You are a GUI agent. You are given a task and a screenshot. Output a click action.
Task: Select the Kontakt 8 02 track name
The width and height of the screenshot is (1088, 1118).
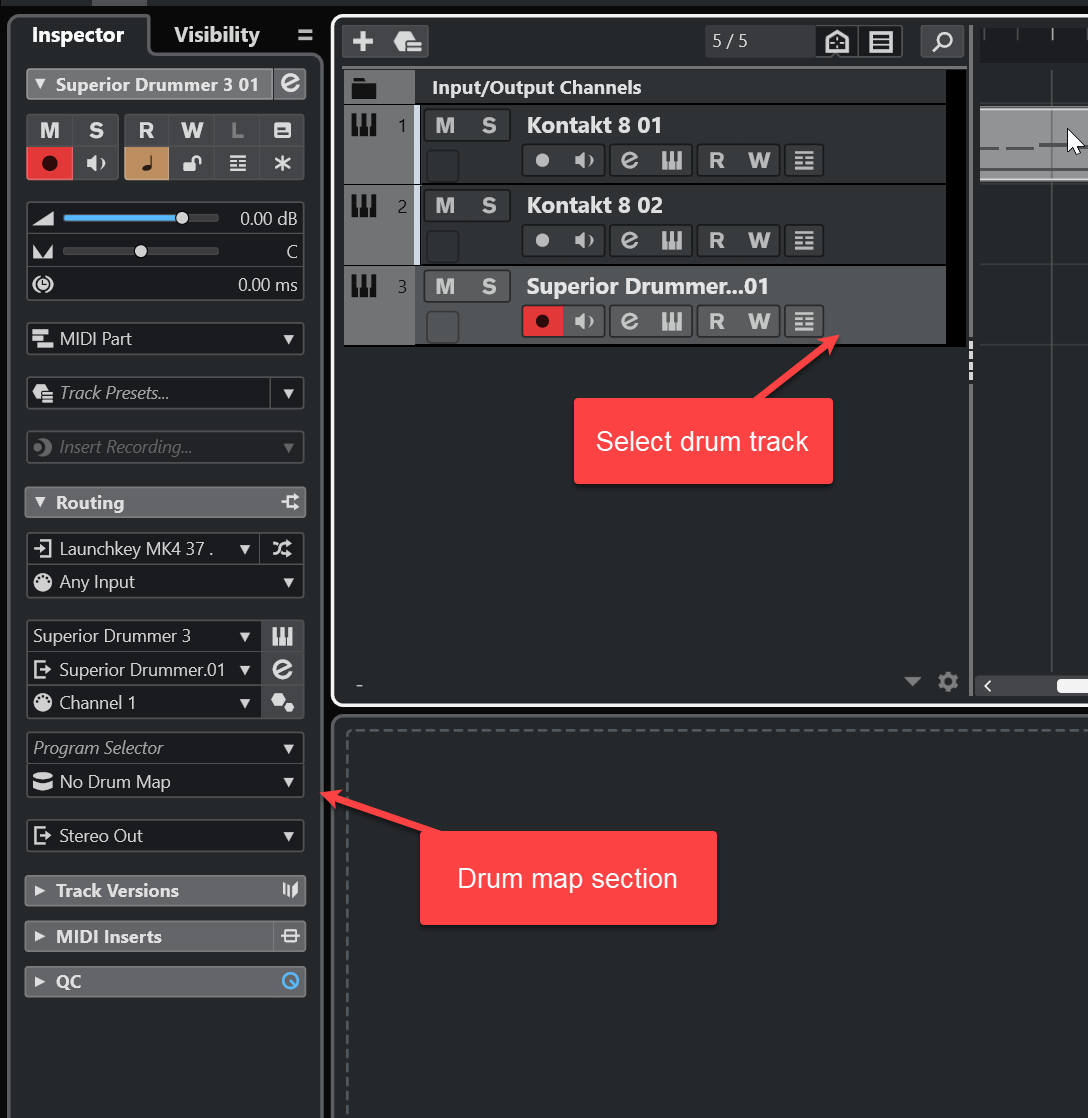(595, 205)
